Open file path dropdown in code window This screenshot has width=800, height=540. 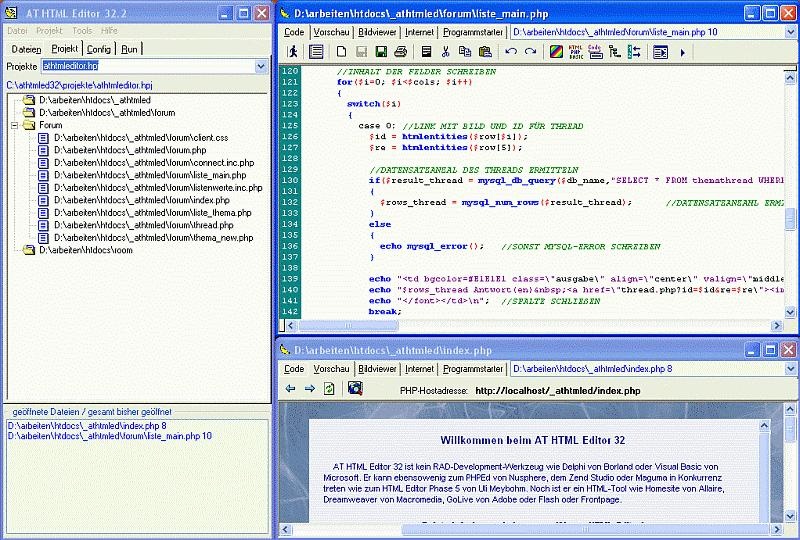coord(789,32)
